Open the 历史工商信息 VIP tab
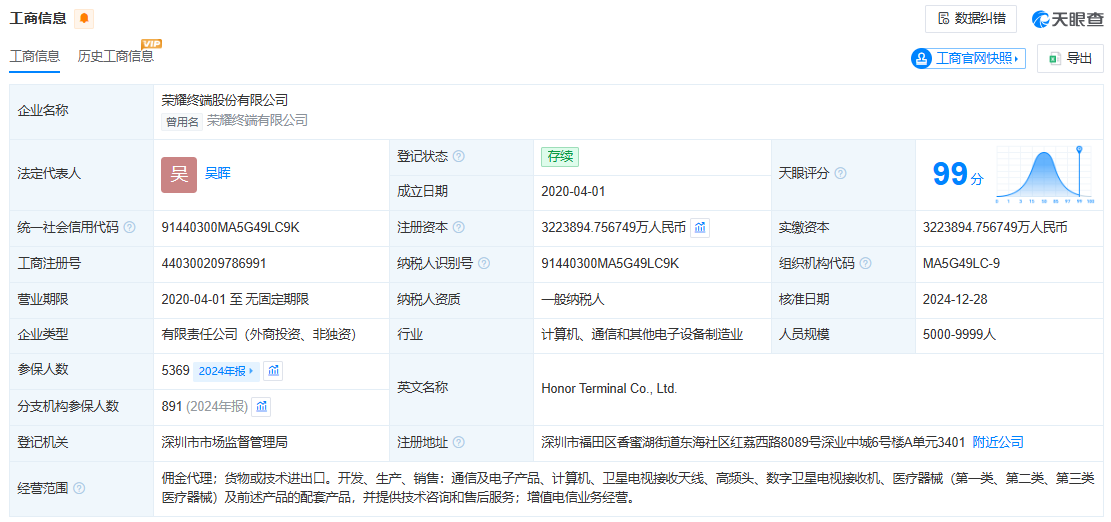1111x522 pixels. point(116,57)
